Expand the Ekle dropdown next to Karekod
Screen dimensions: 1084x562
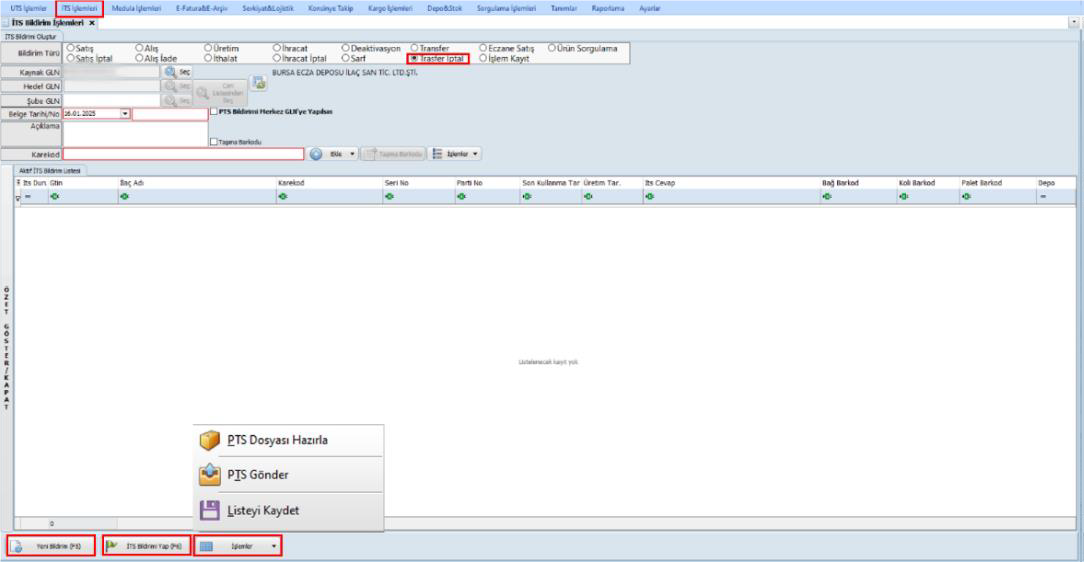pyautogui.click(x=352, y=154)
